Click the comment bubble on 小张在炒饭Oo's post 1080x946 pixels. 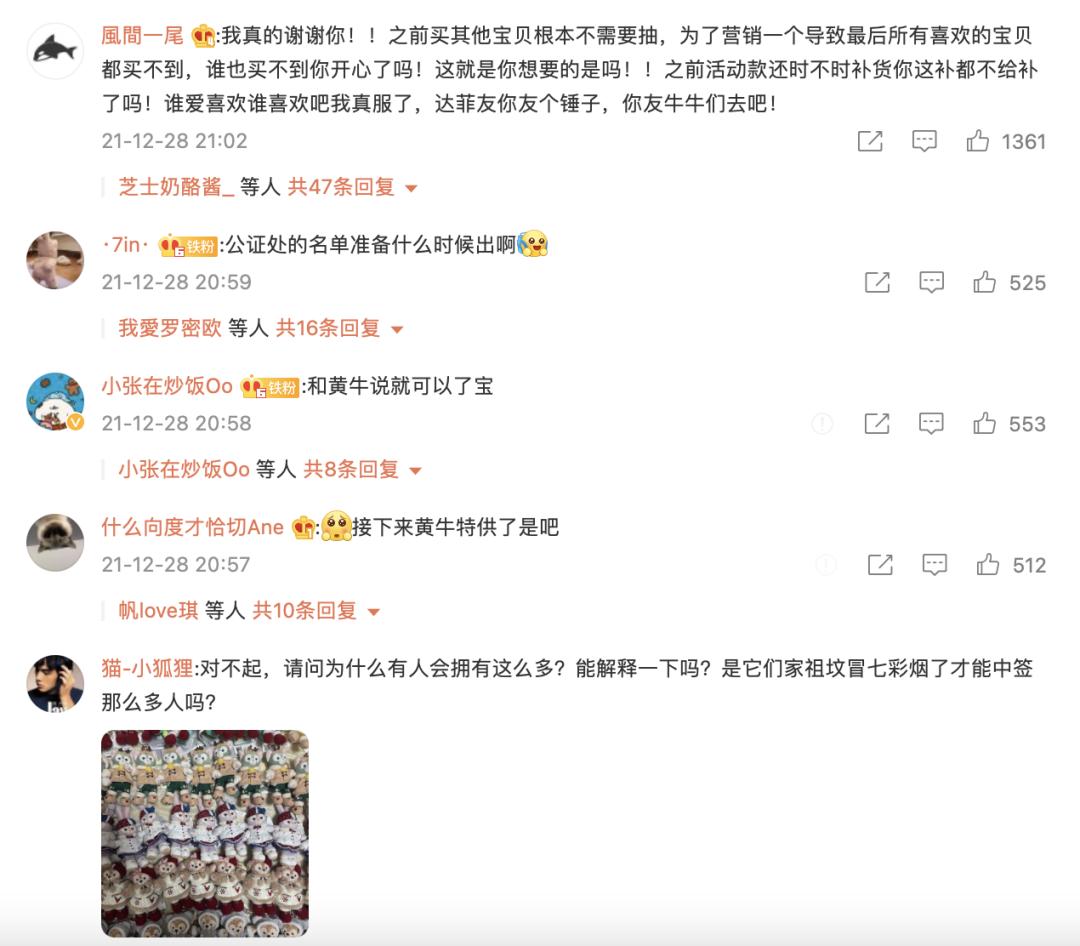point(931,424)
